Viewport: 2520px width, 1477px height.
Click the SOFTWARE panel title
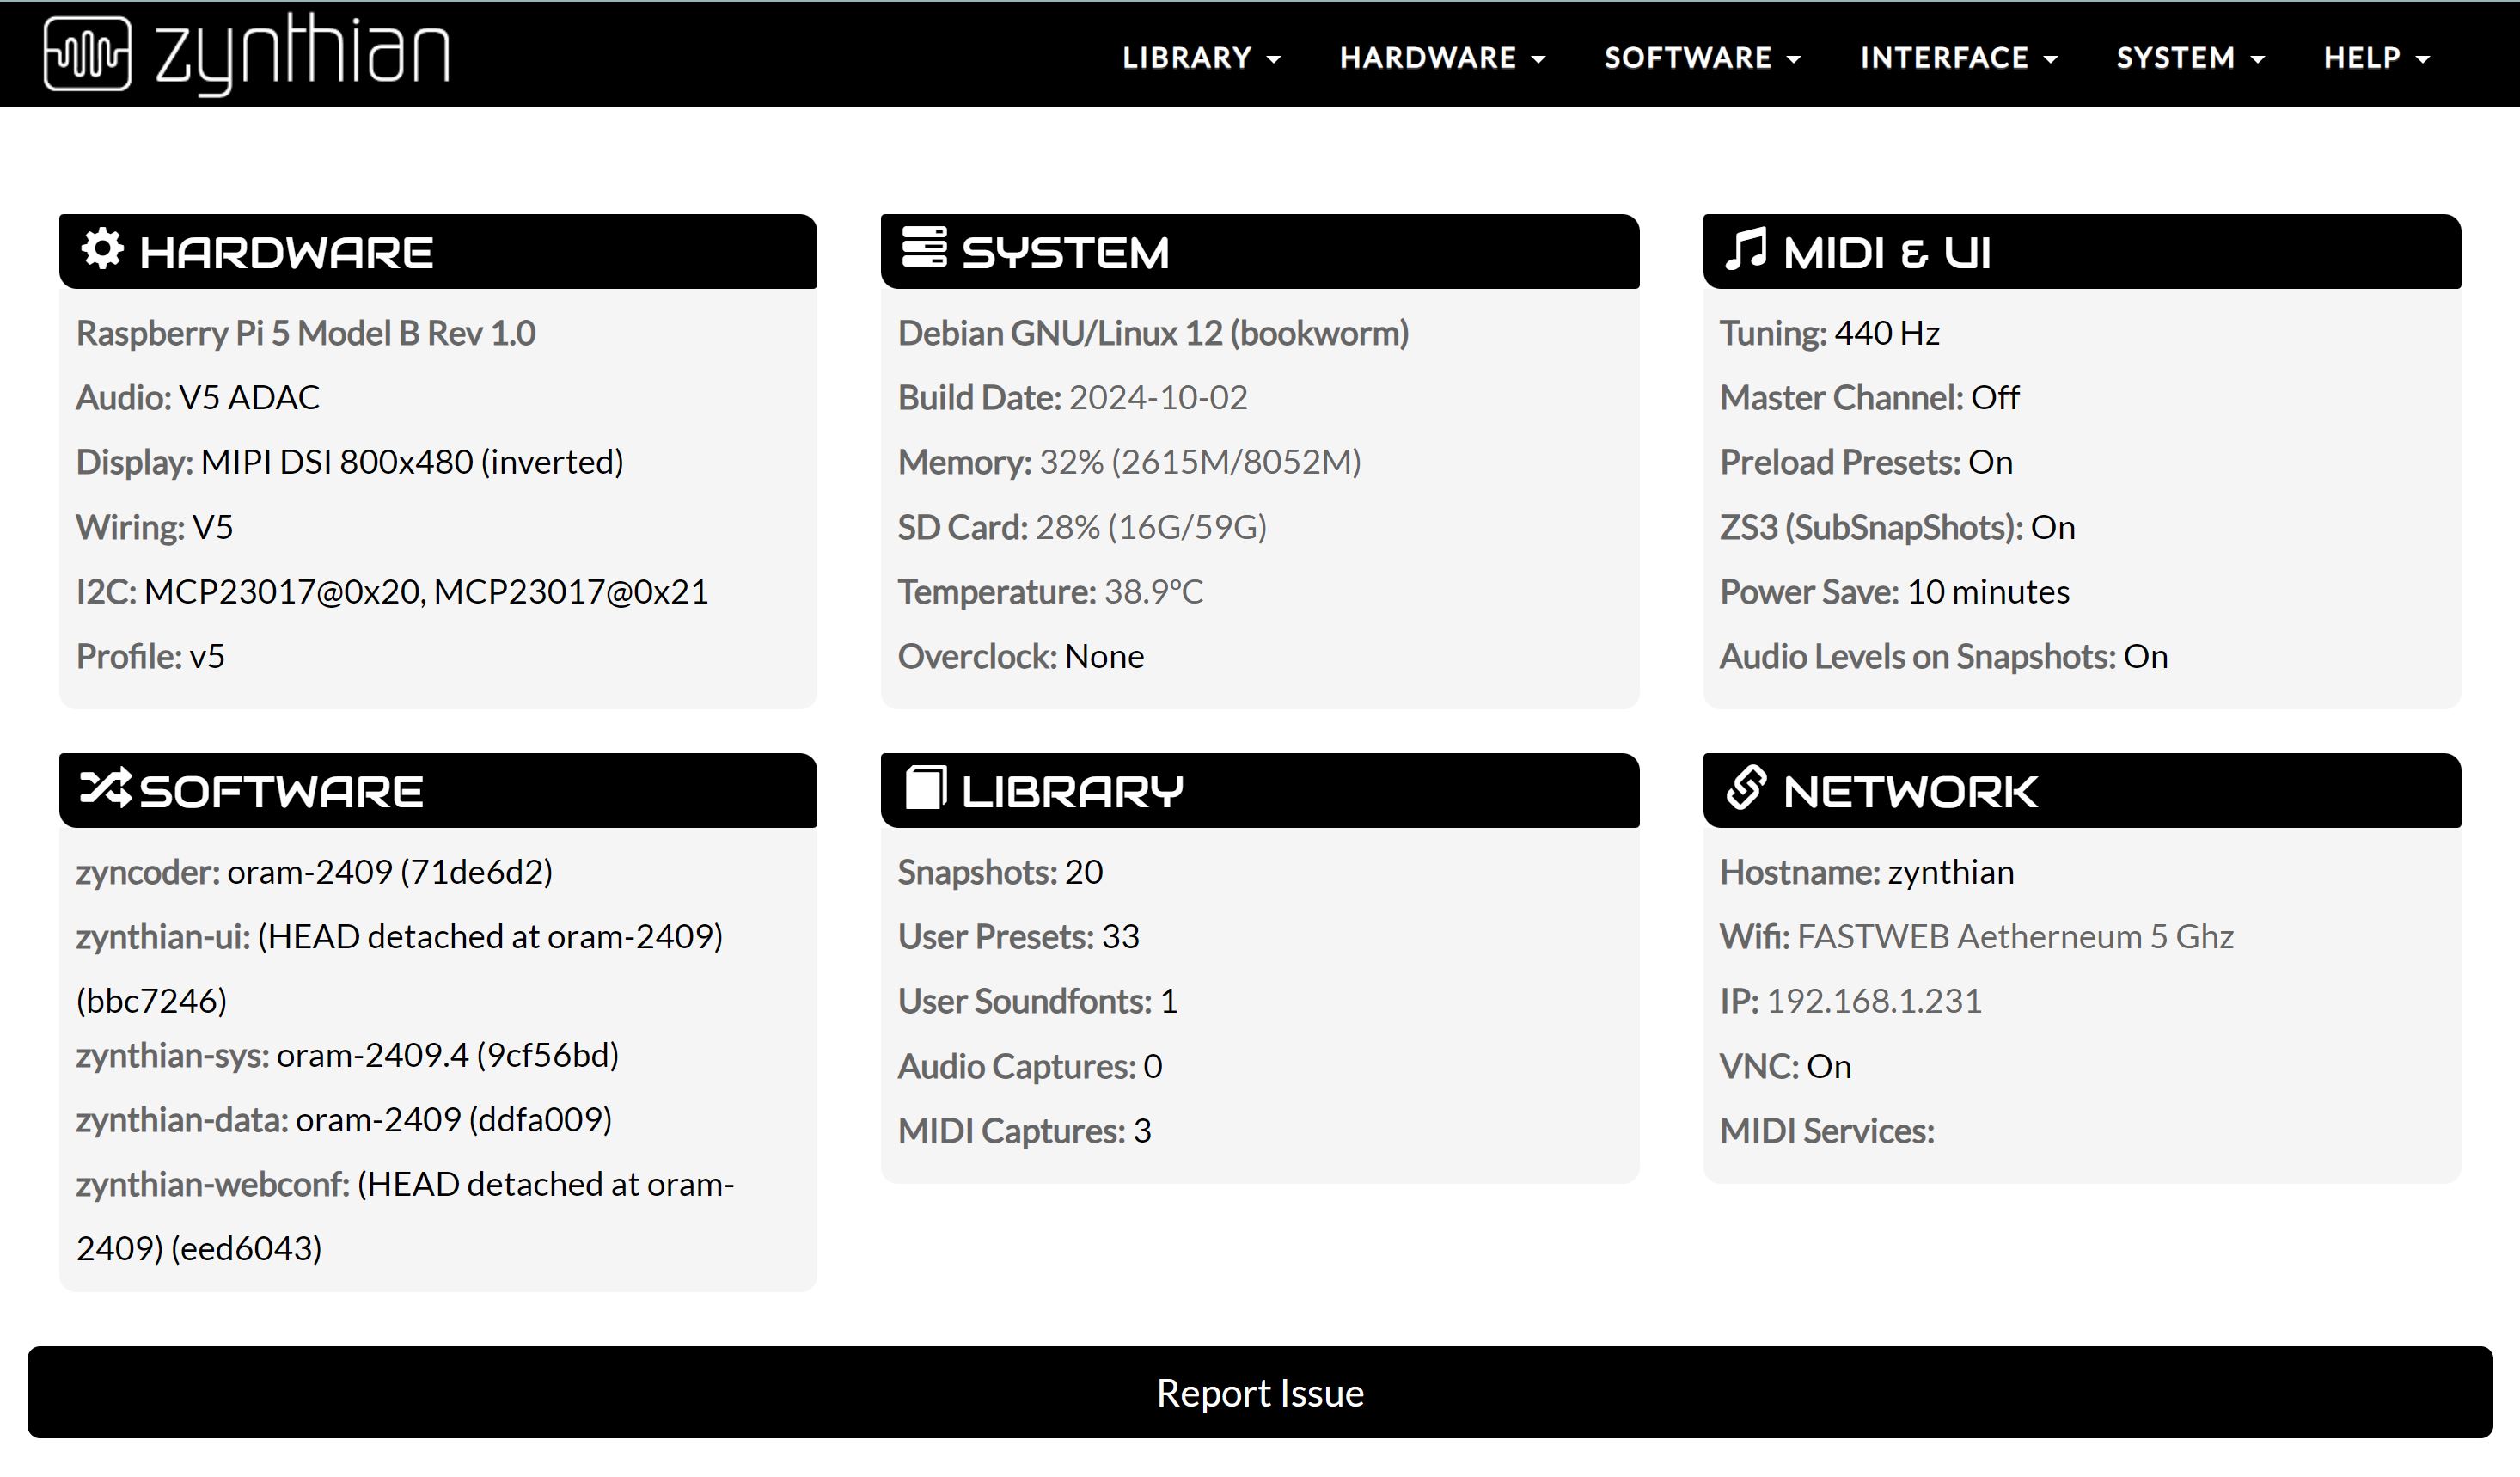coord(281,791)
